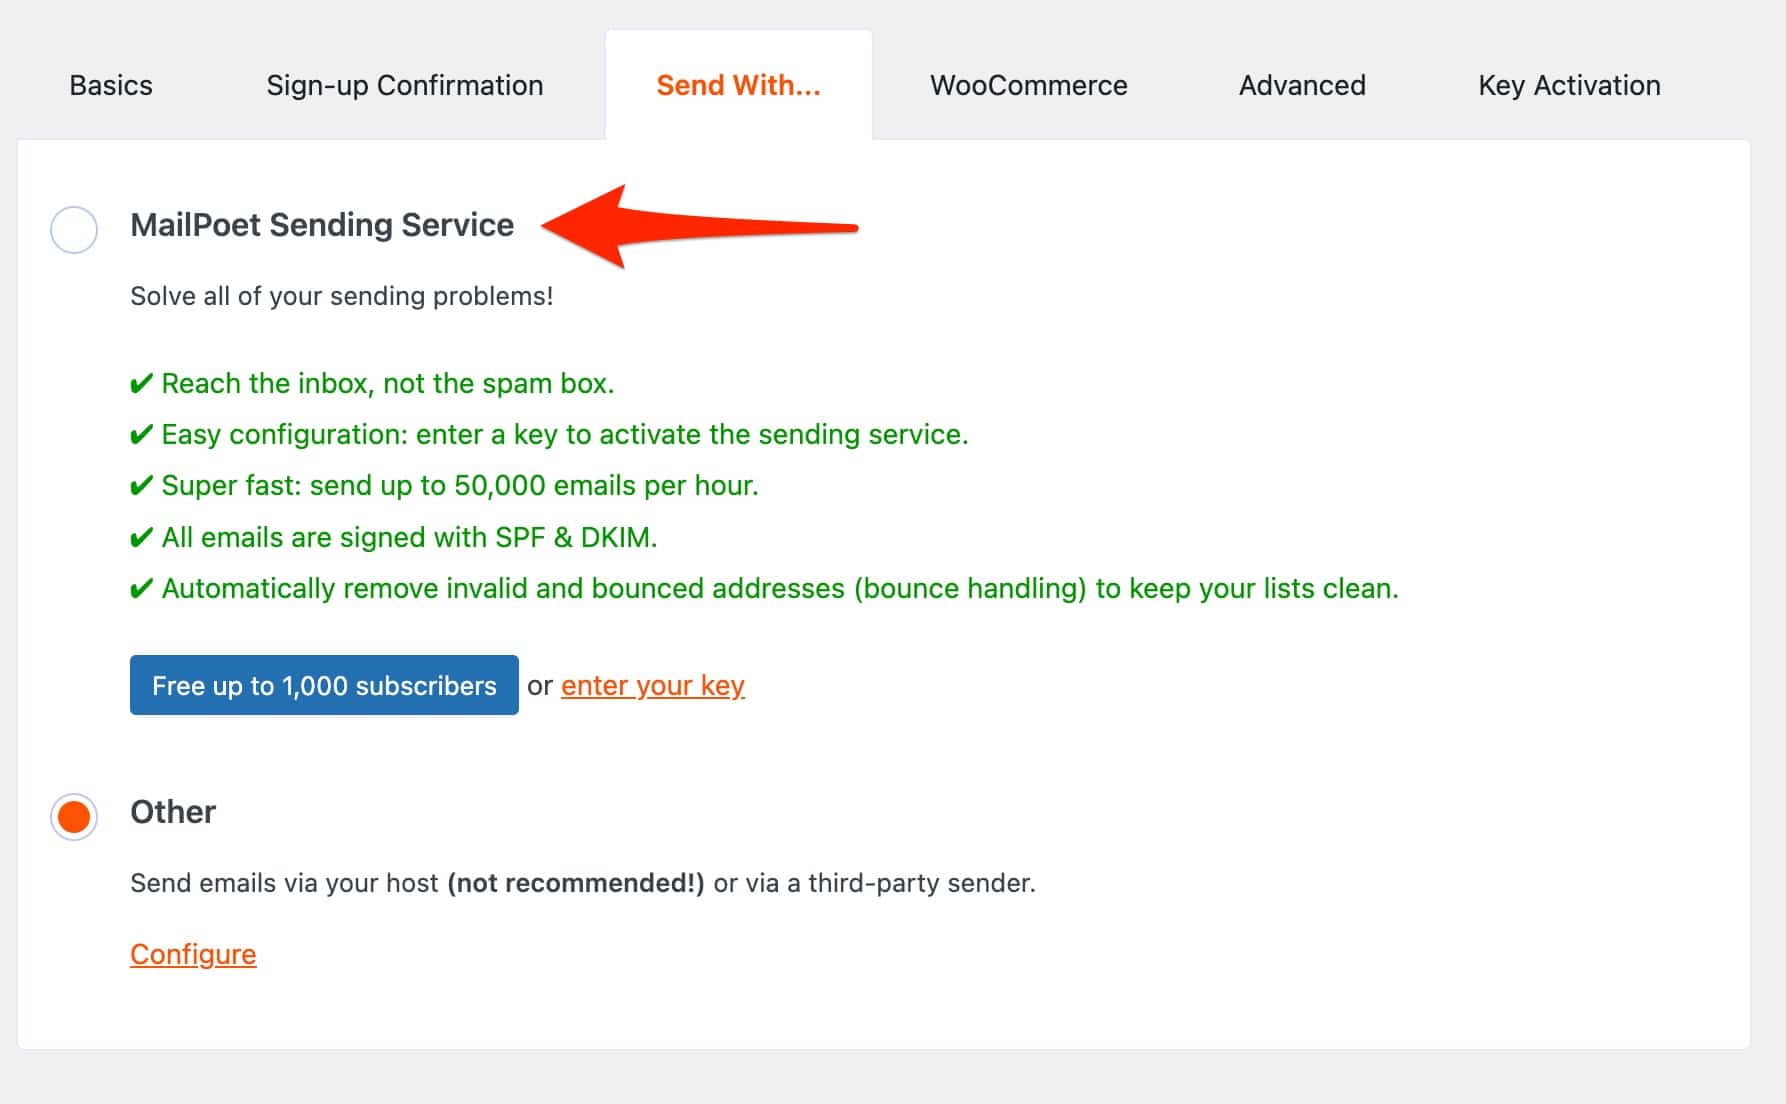The height and width of the screenshot is (1104, 1786).
Task: Follow the enter your key link
Action: [x=653, y=686]
